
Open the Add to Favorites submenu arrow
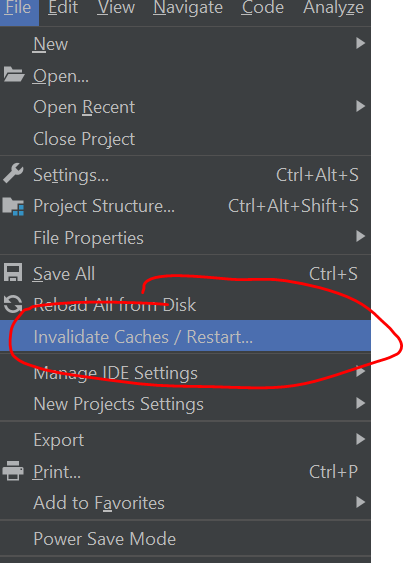[x=360, y=502]
